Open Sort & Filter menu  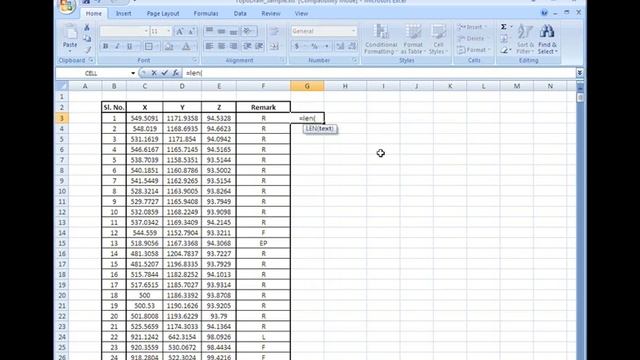coord(525,39)
